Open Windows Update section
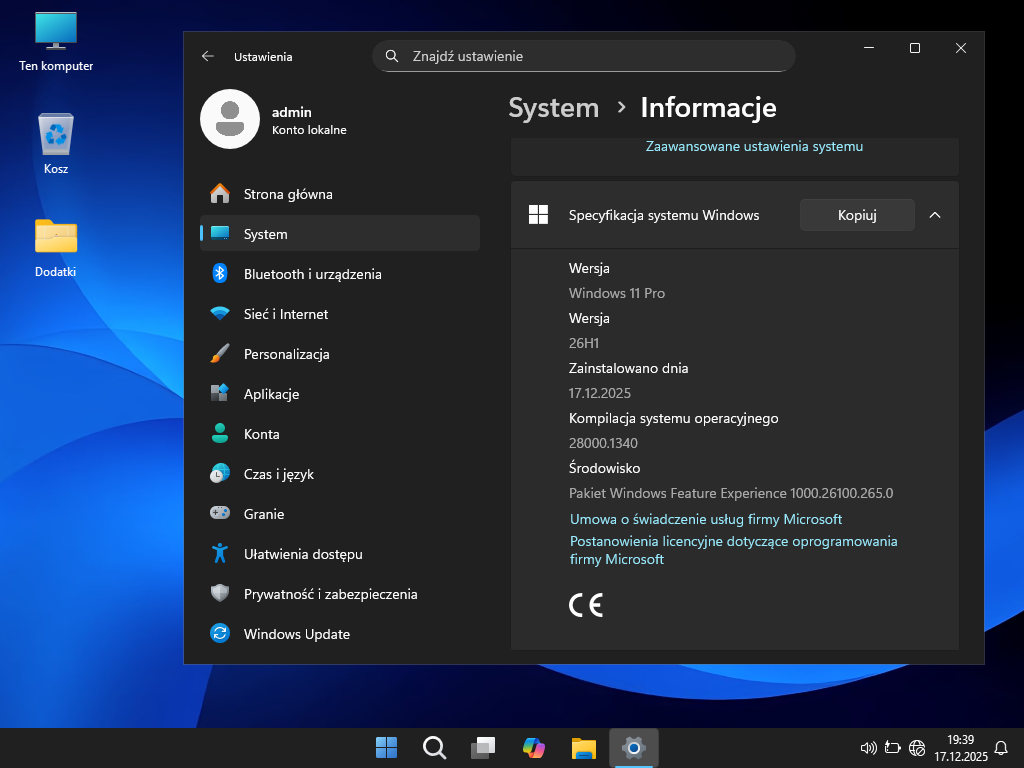This screenshot has height=768, width=1024. 296,634
